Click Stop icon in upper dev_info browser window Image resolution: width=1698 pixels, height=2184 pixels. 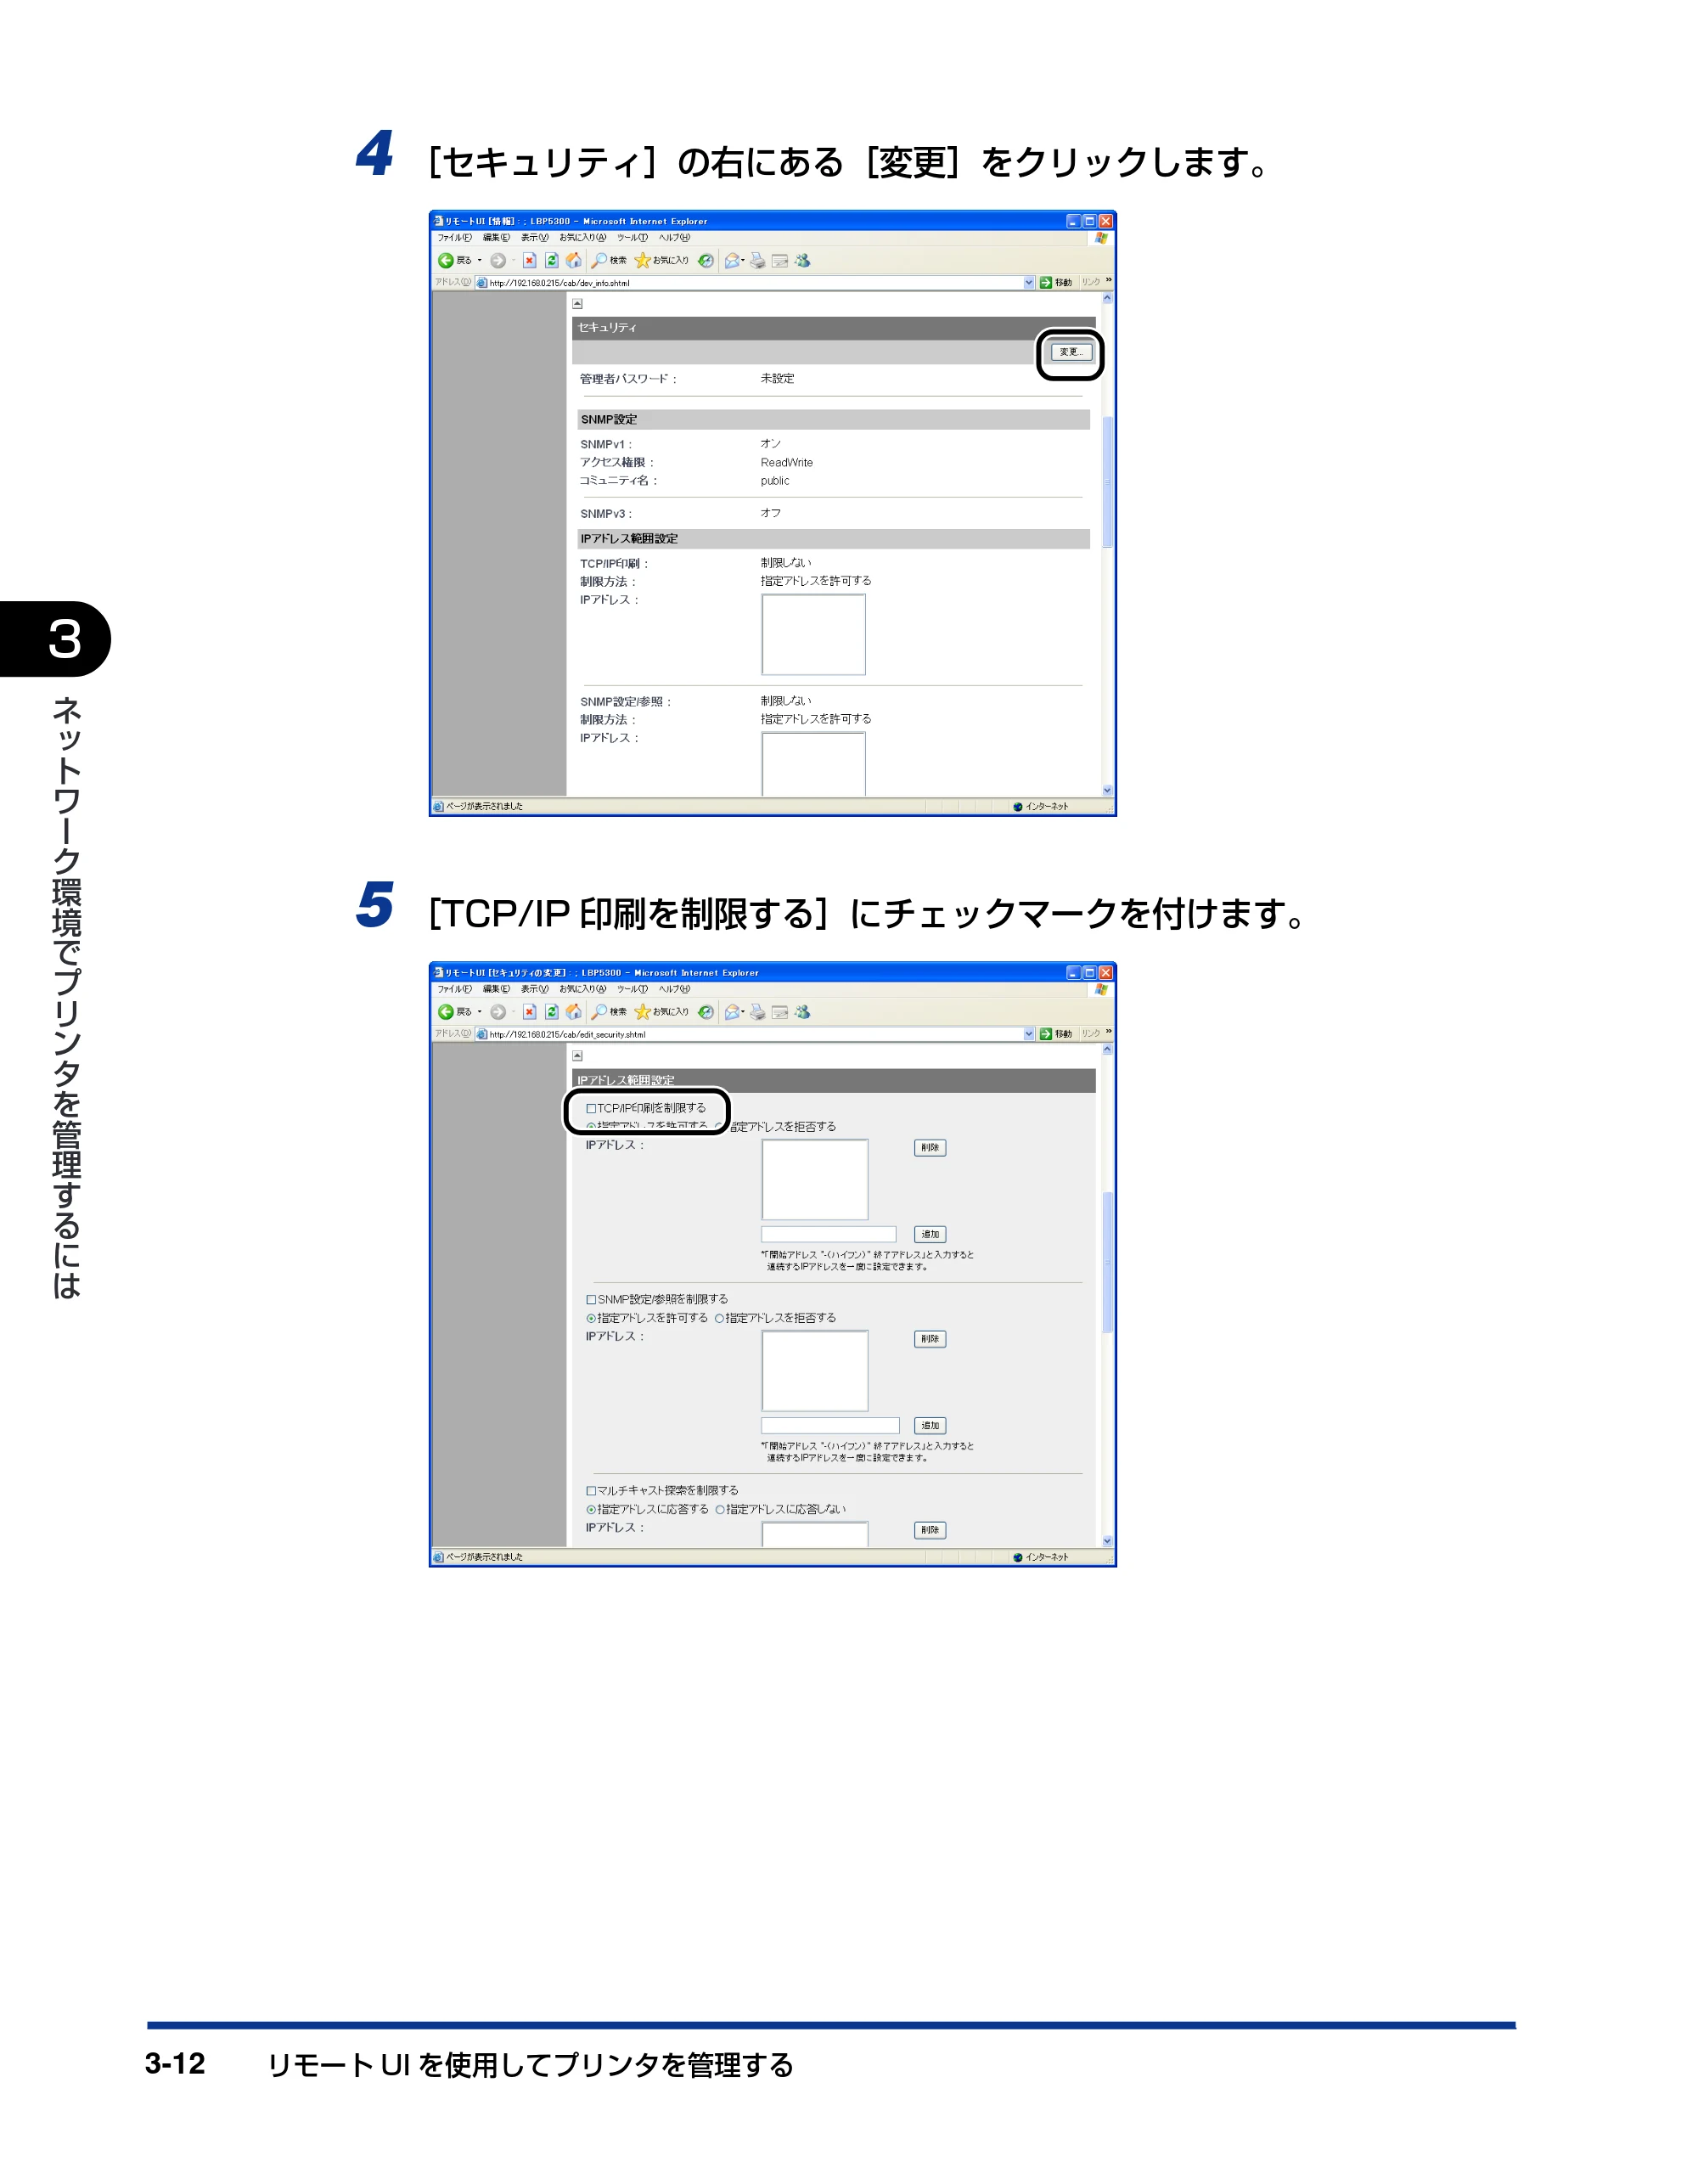pyautogui.click(x=530, y=261)
